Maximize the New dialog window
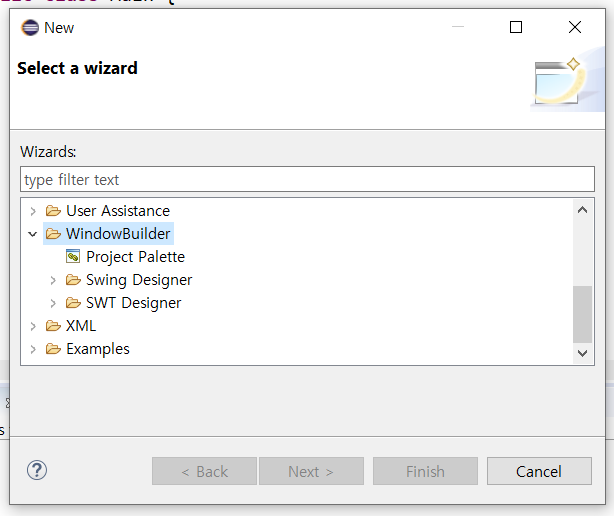The width and height of the screenshot is (614, 516). 516,27
